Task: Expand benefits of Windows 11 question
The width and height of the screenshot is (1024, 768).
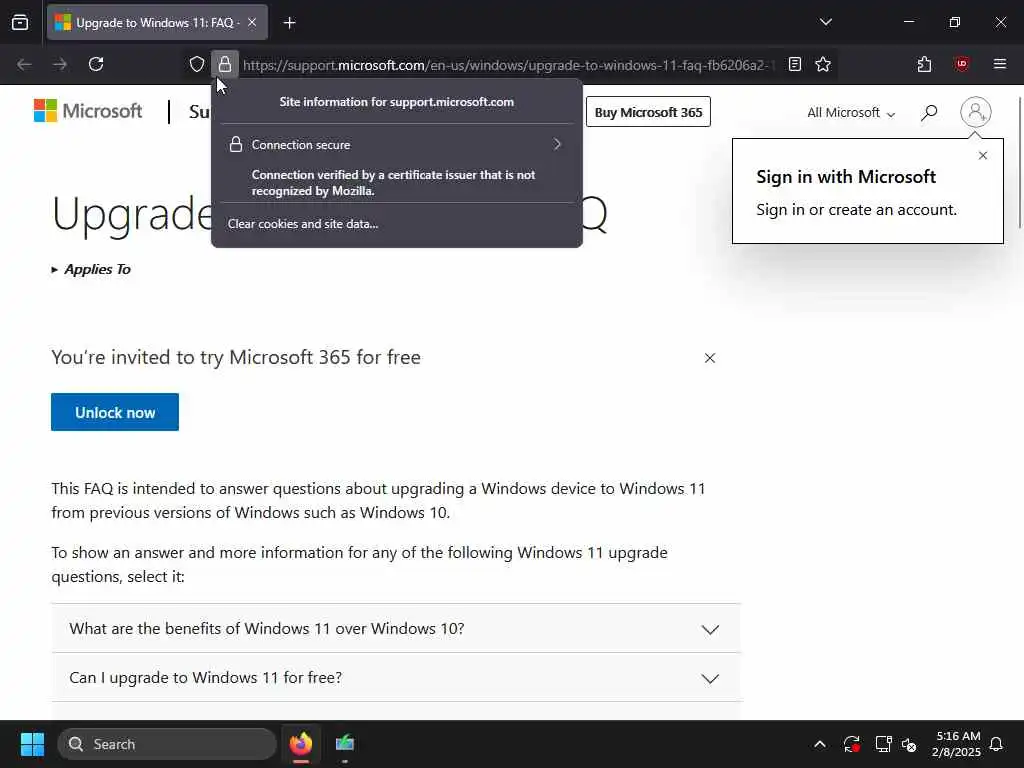Action: [x=396, y=628]
